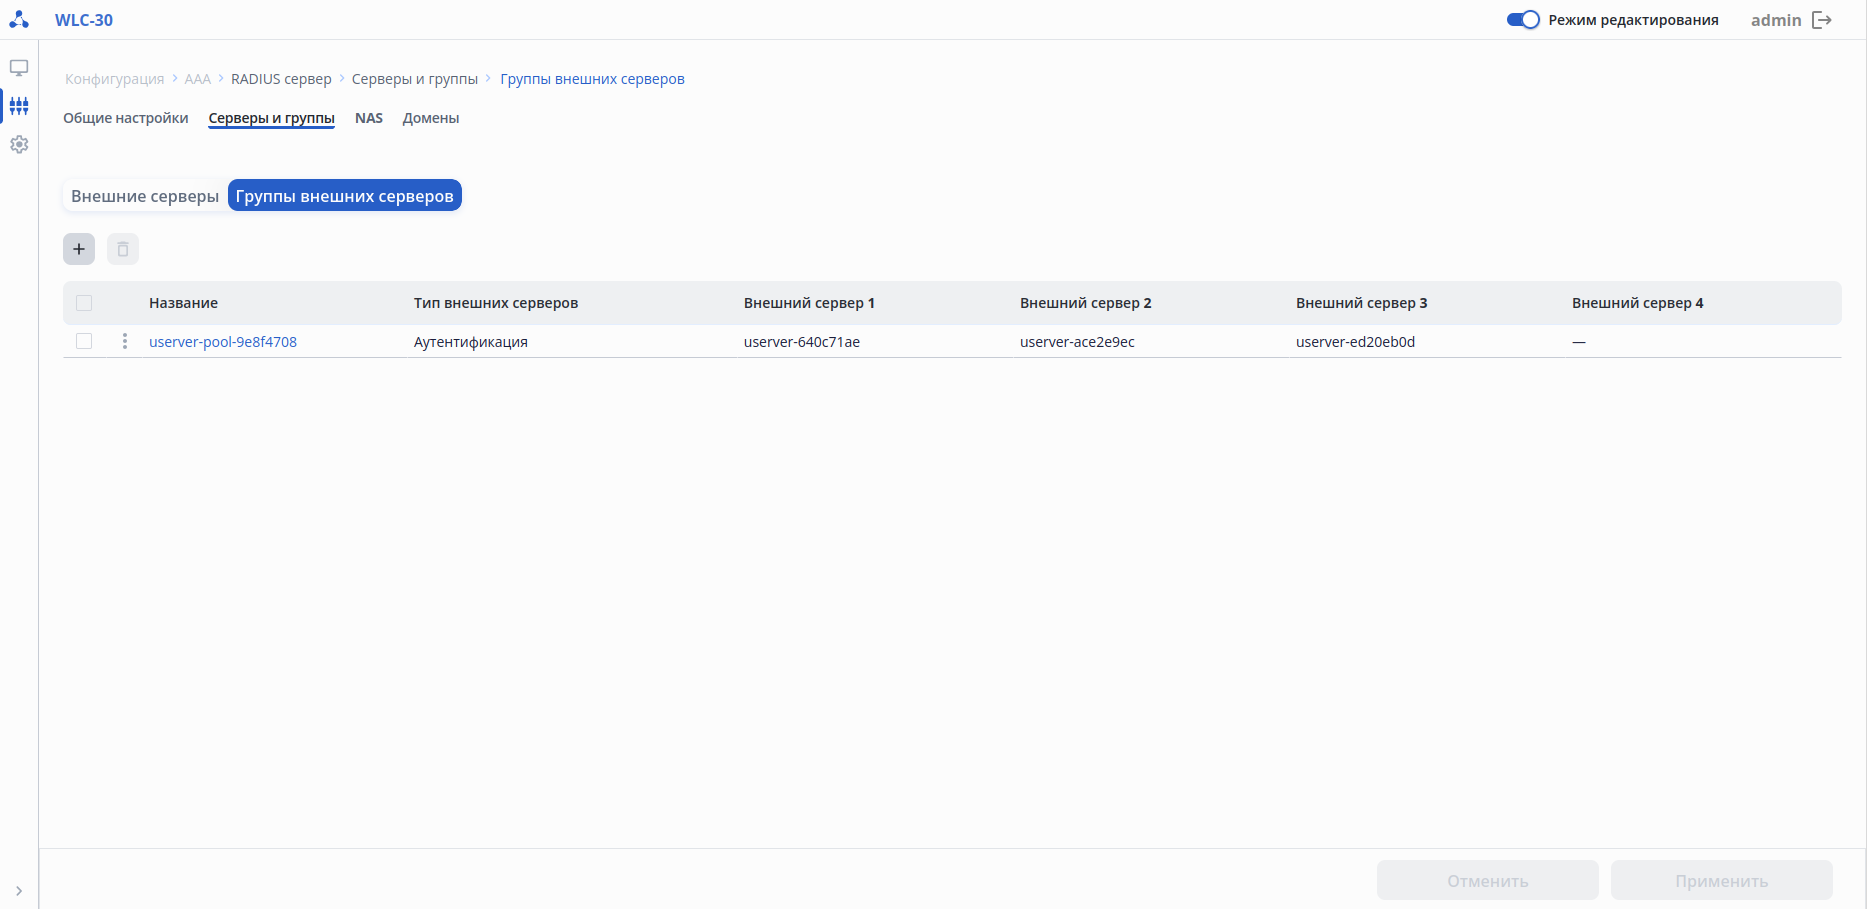This screenshot has height=909, width=1867.
Task: Switch to the Общие настройки tab
Action: point(126,118)
